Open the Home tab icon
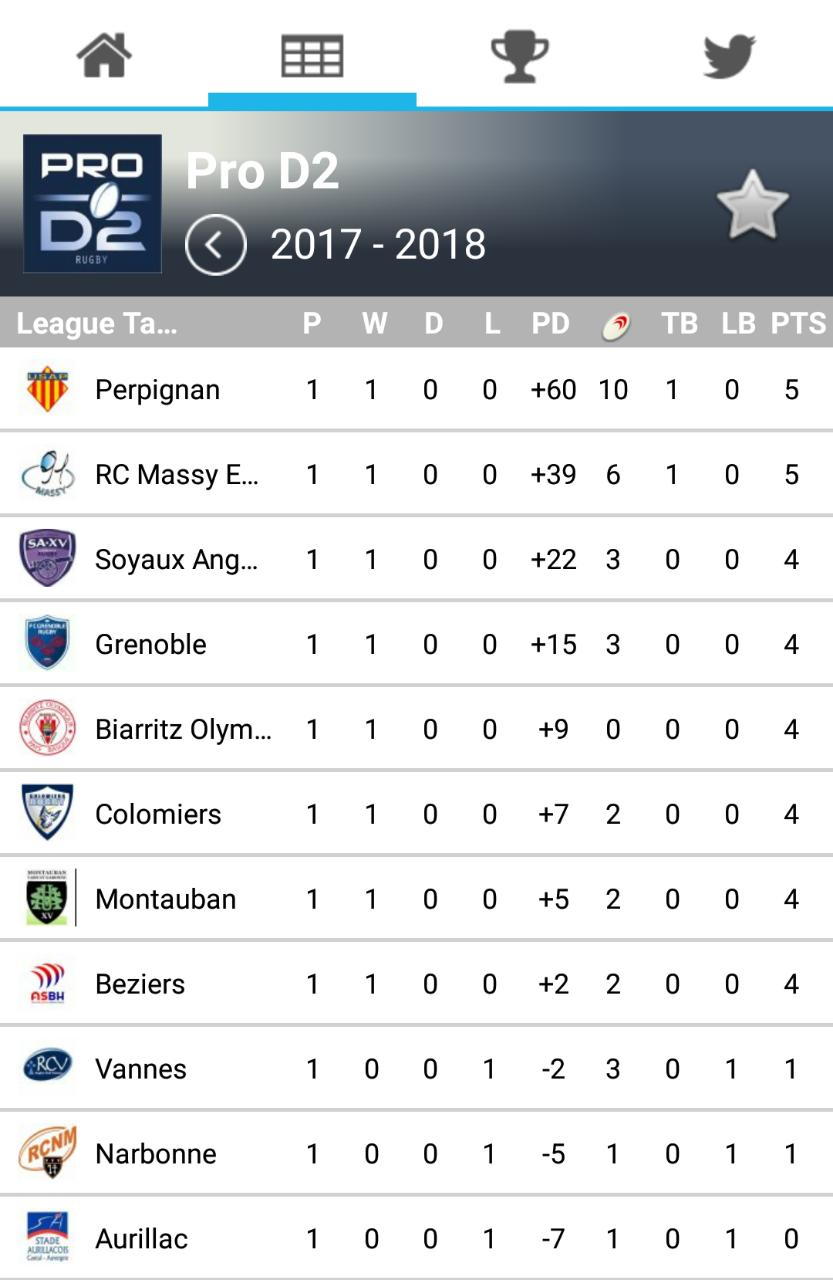 [104, 55]
